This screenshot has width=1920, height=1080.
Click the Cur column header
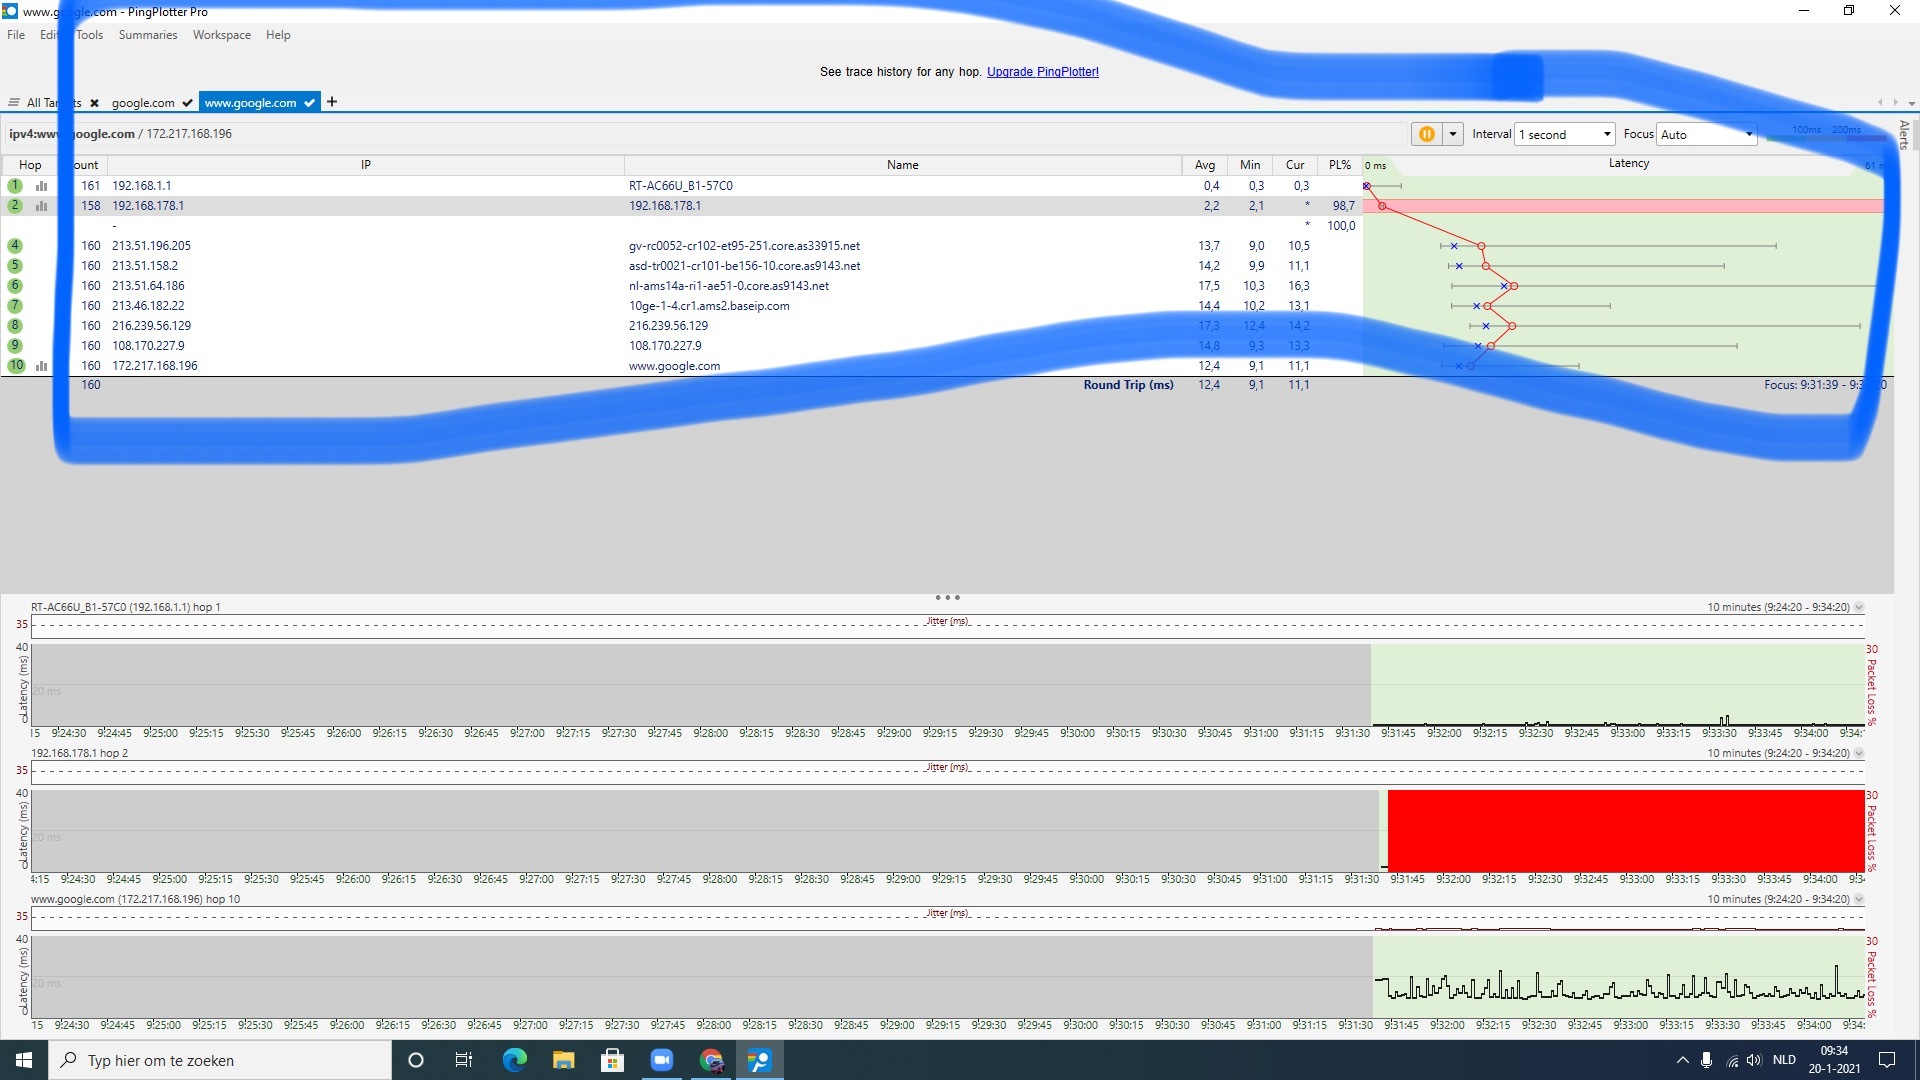click(1295, 165)
